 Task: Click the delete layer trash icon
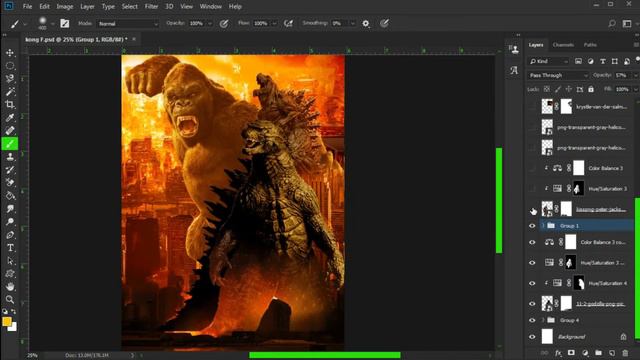[625, 353]
